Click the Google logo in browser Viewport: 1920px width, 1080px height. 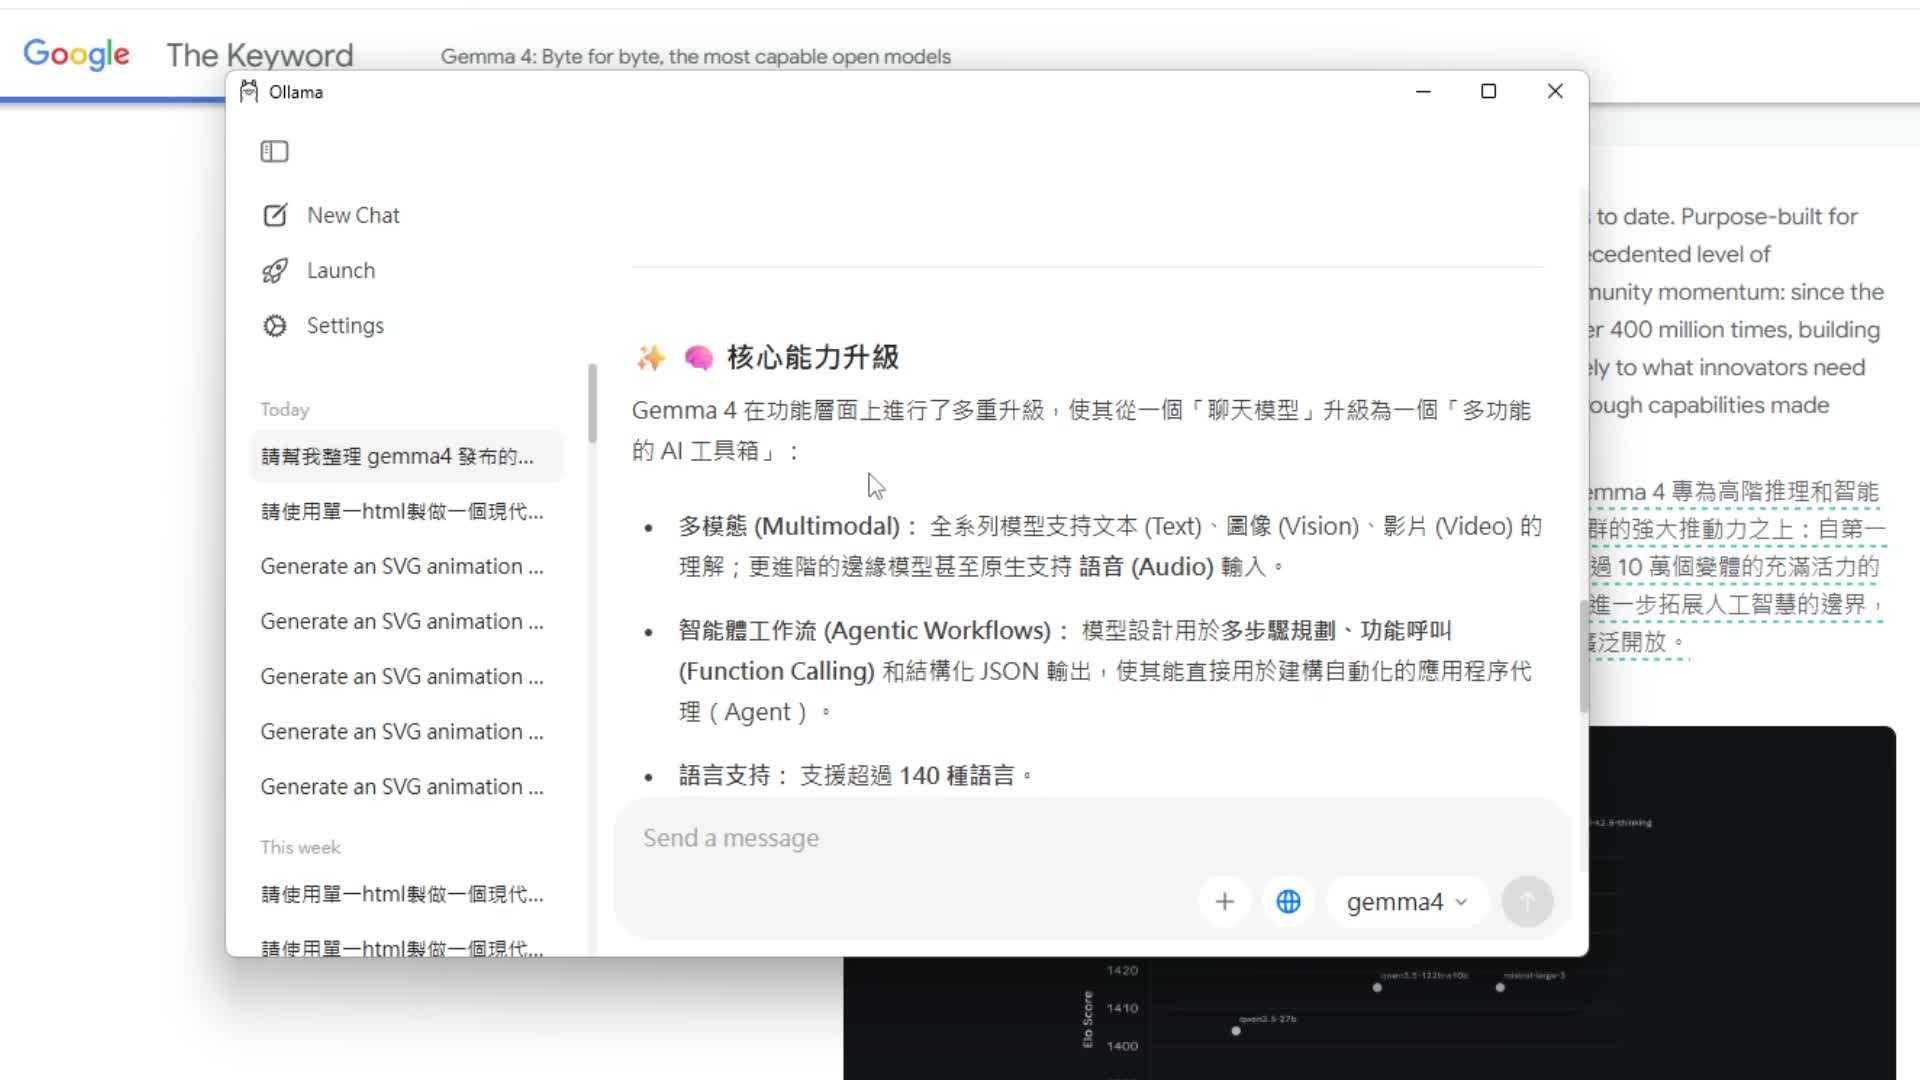click(x=77, y=54)
